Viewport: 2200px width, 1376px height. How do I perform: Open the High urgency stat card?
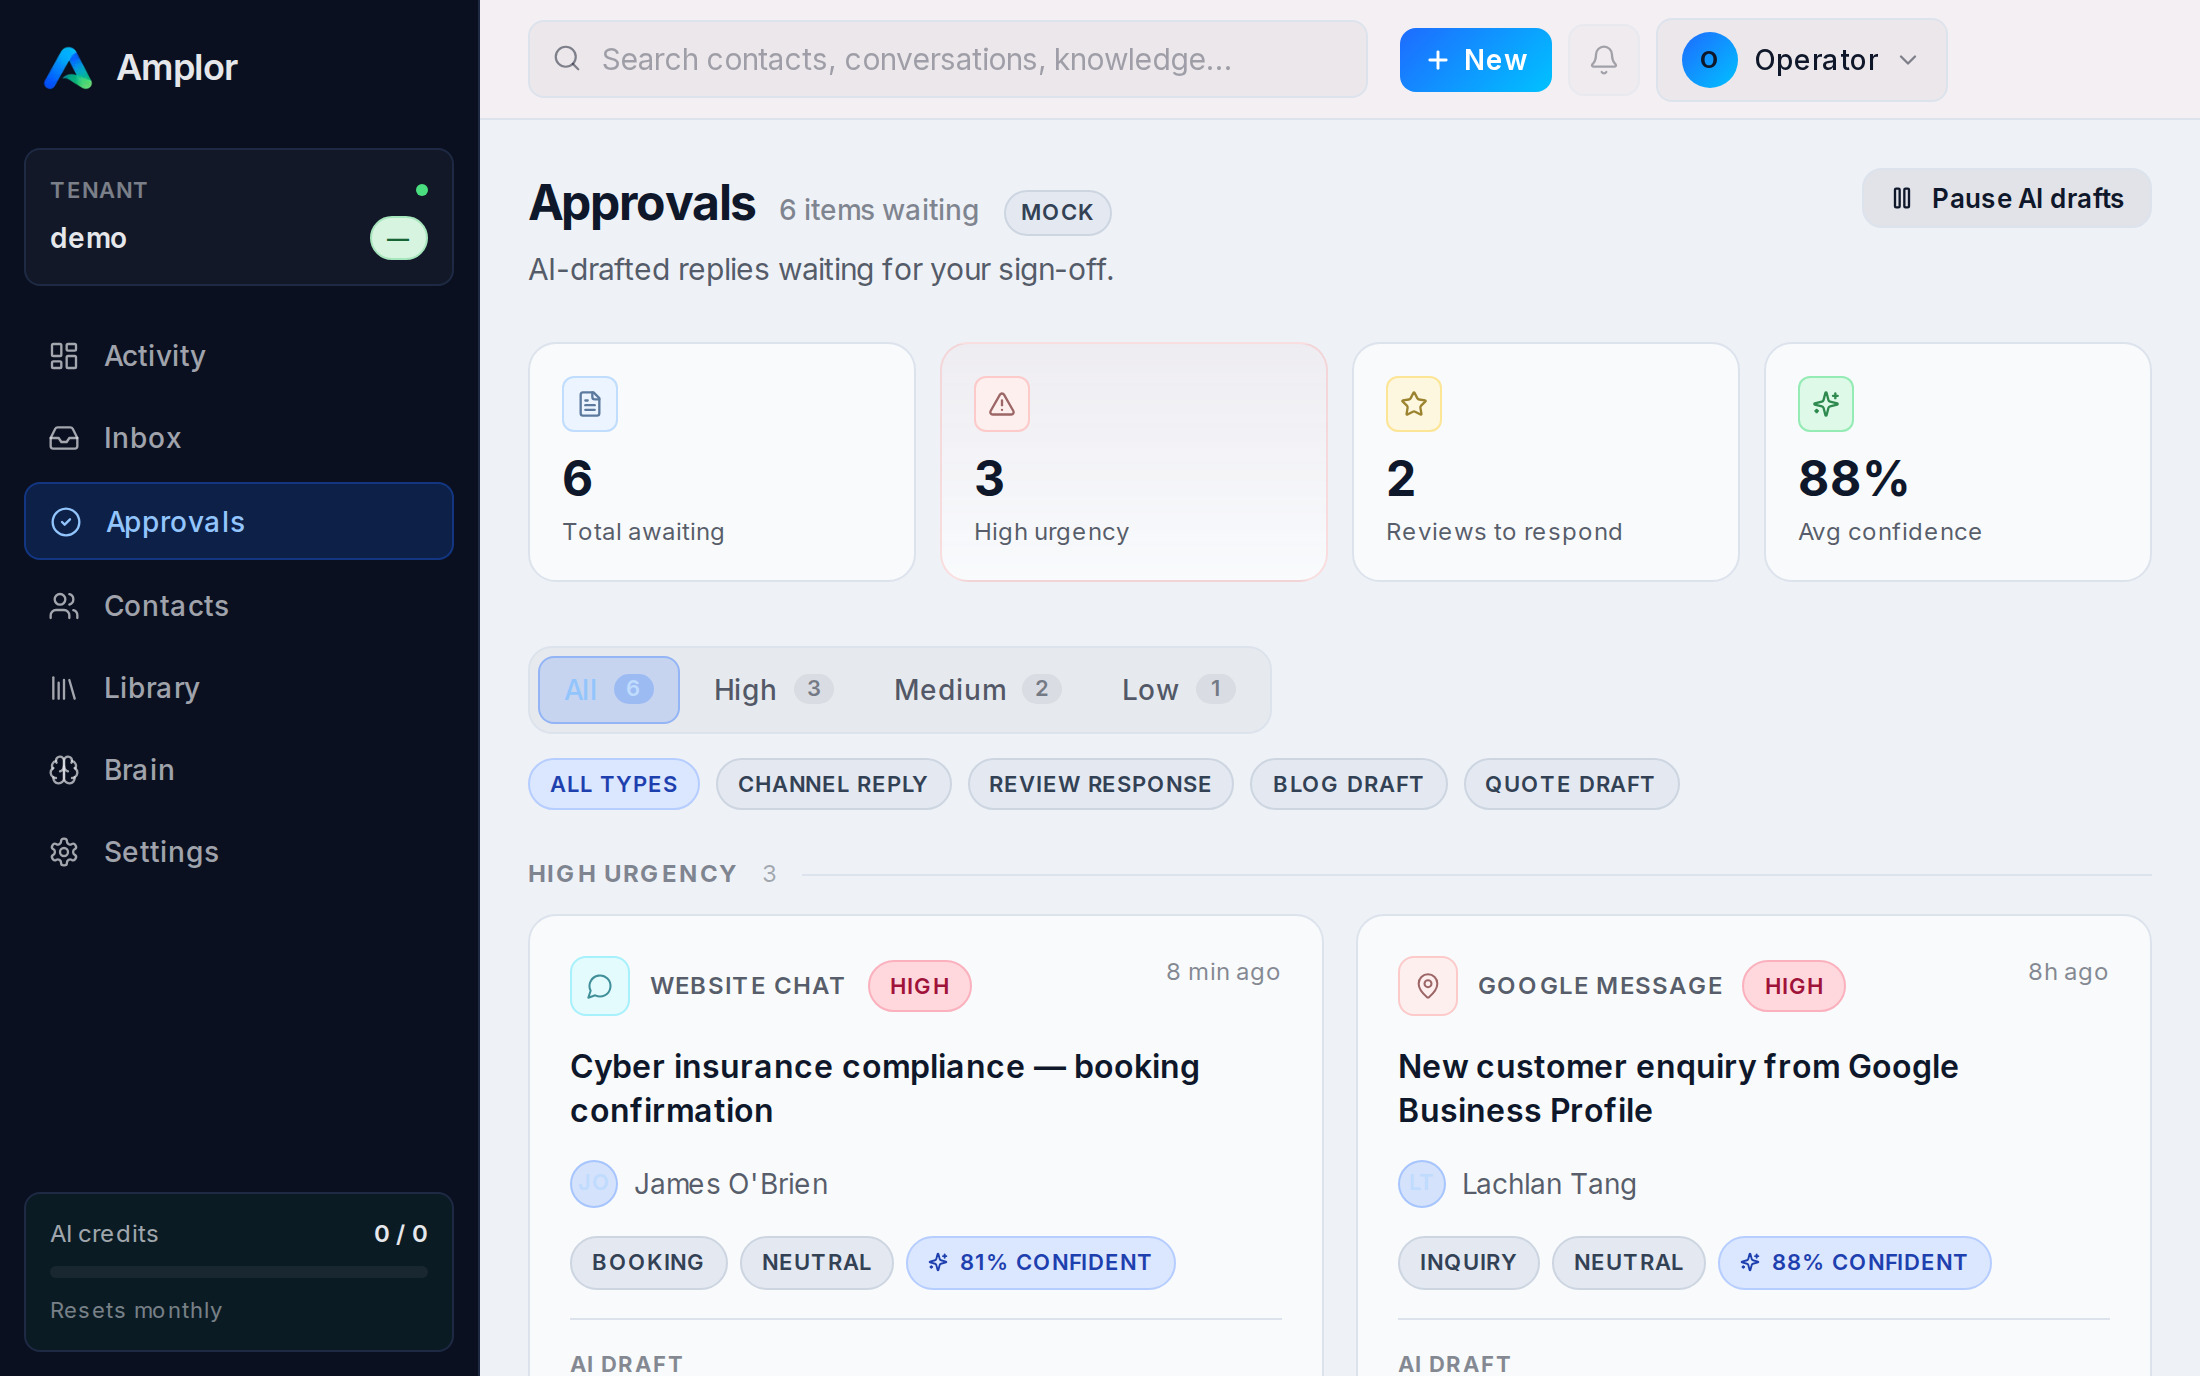tap(1134, 462)
